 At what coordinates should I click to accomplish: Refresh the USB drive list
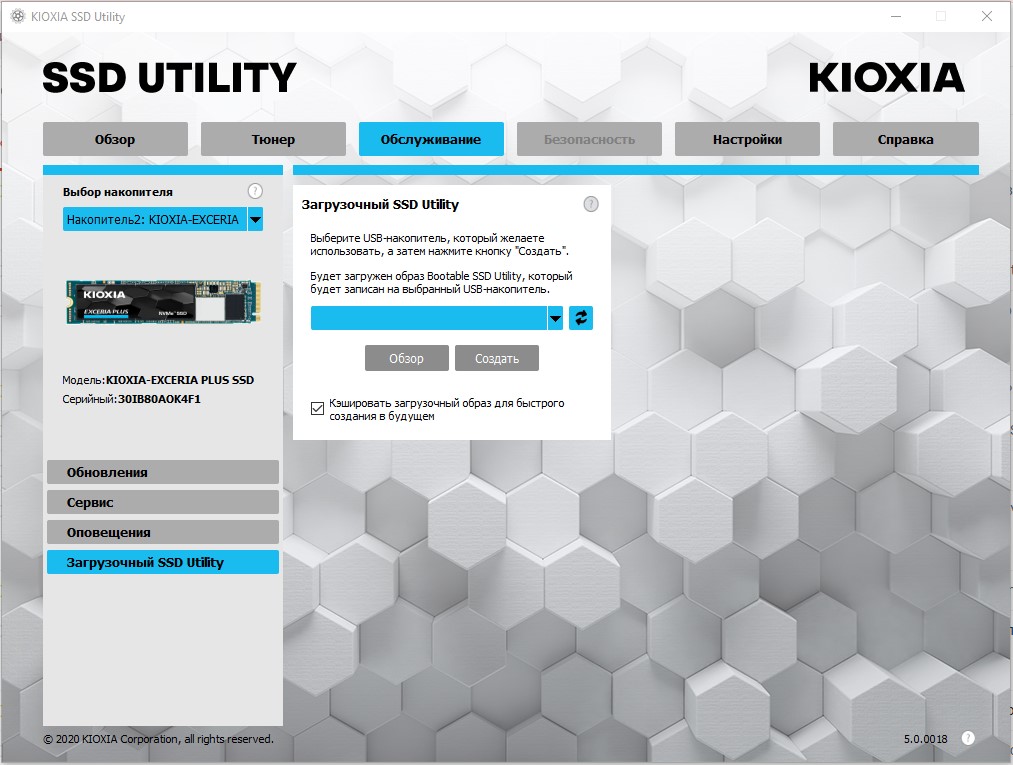(581, 318)
